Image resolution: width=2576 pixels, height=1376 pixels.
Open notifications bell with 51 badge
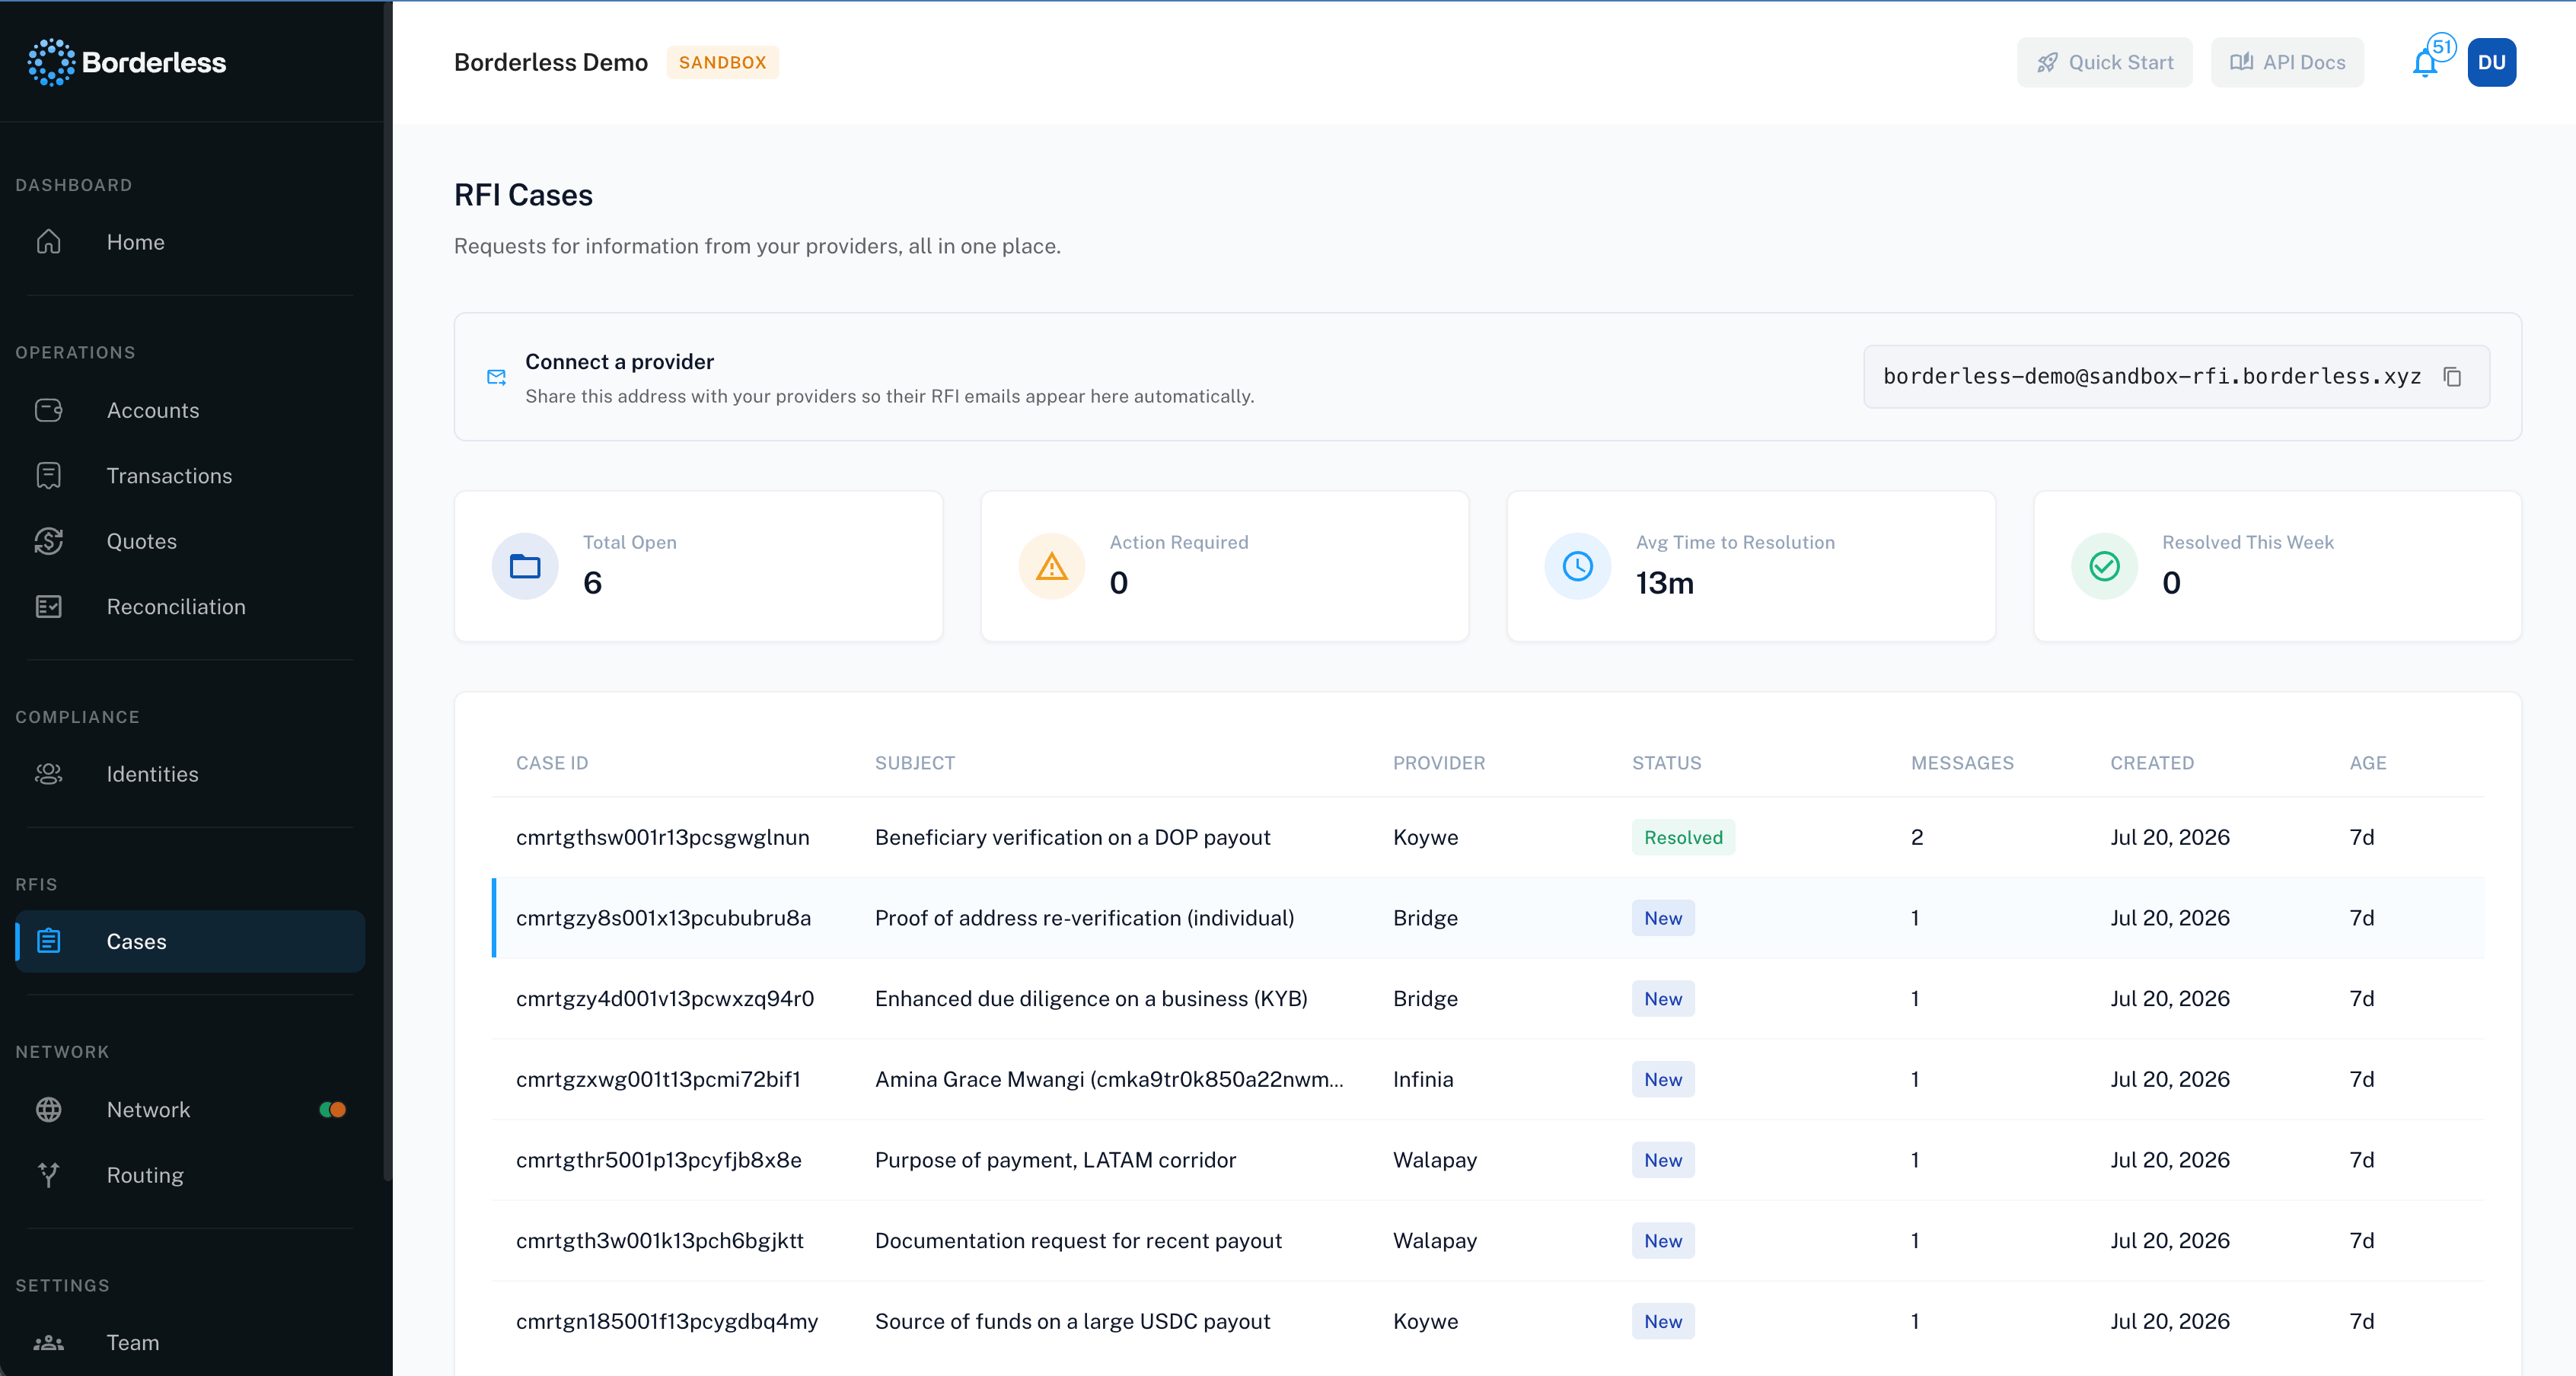[2427, 62]
